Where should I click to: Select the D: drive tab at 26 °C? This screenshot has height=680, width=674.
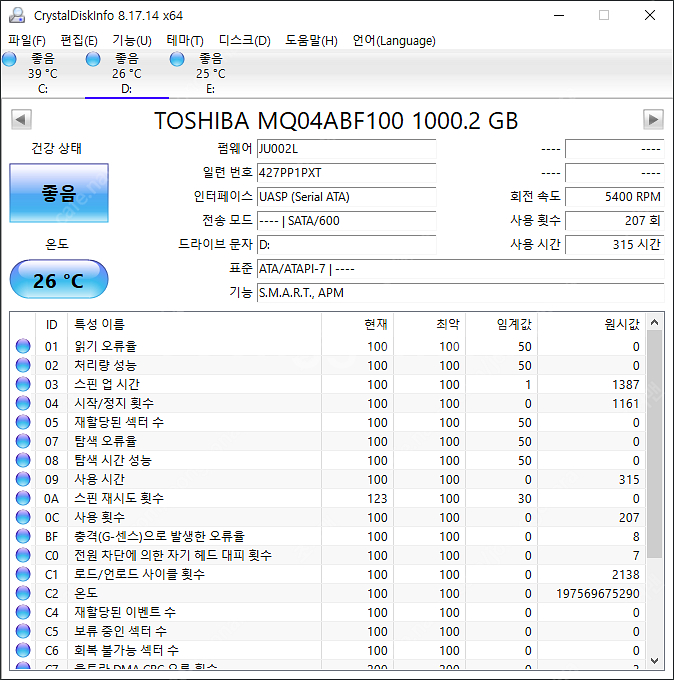[127, 74]
